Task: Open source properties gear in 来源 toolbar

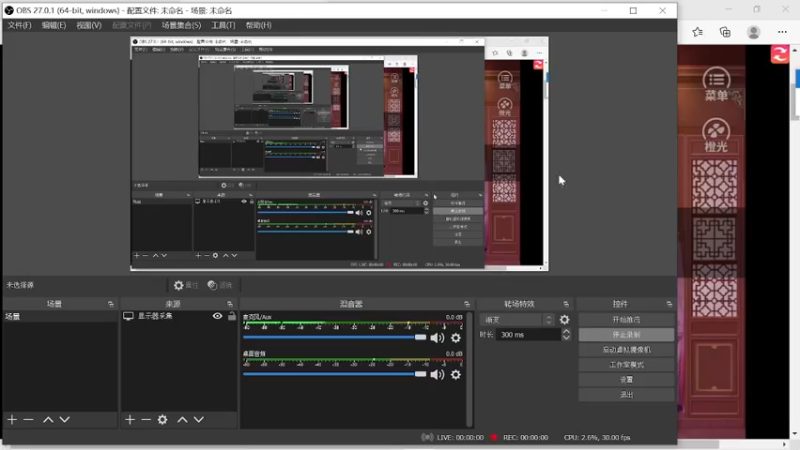Action: [x=162, y=419]
